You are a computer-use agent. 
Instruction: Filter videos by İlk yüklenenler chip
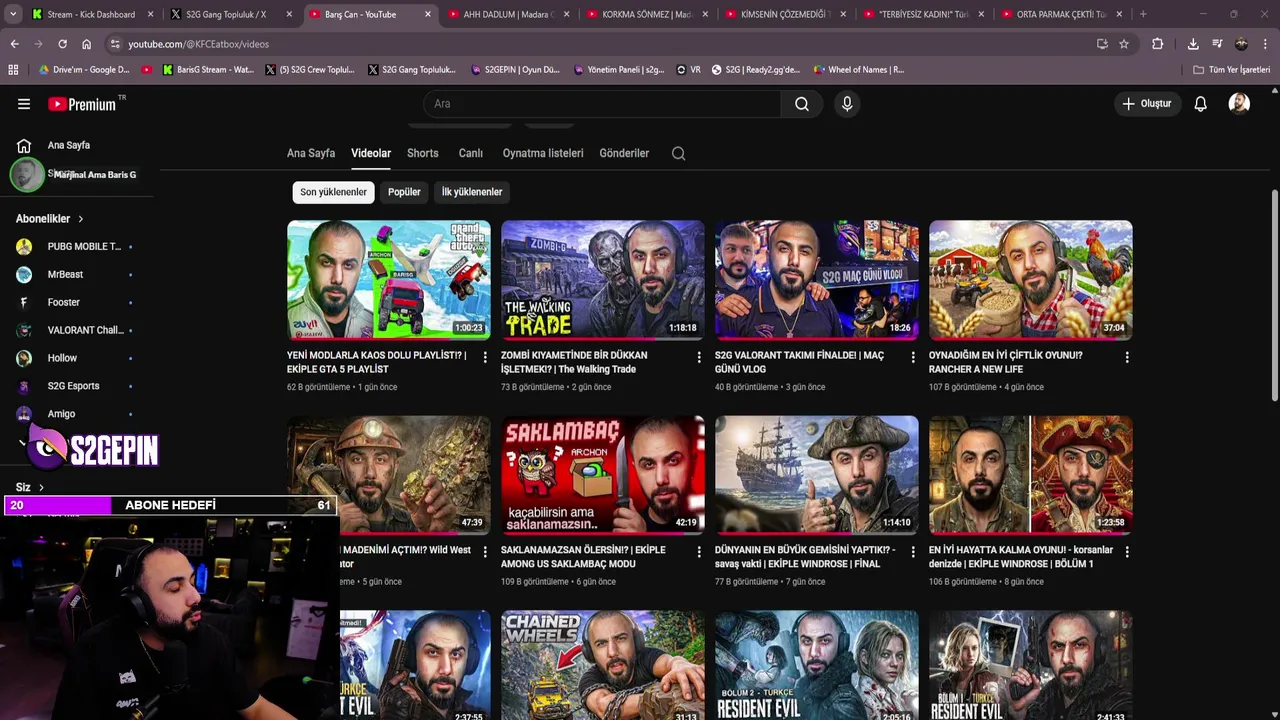472,192
